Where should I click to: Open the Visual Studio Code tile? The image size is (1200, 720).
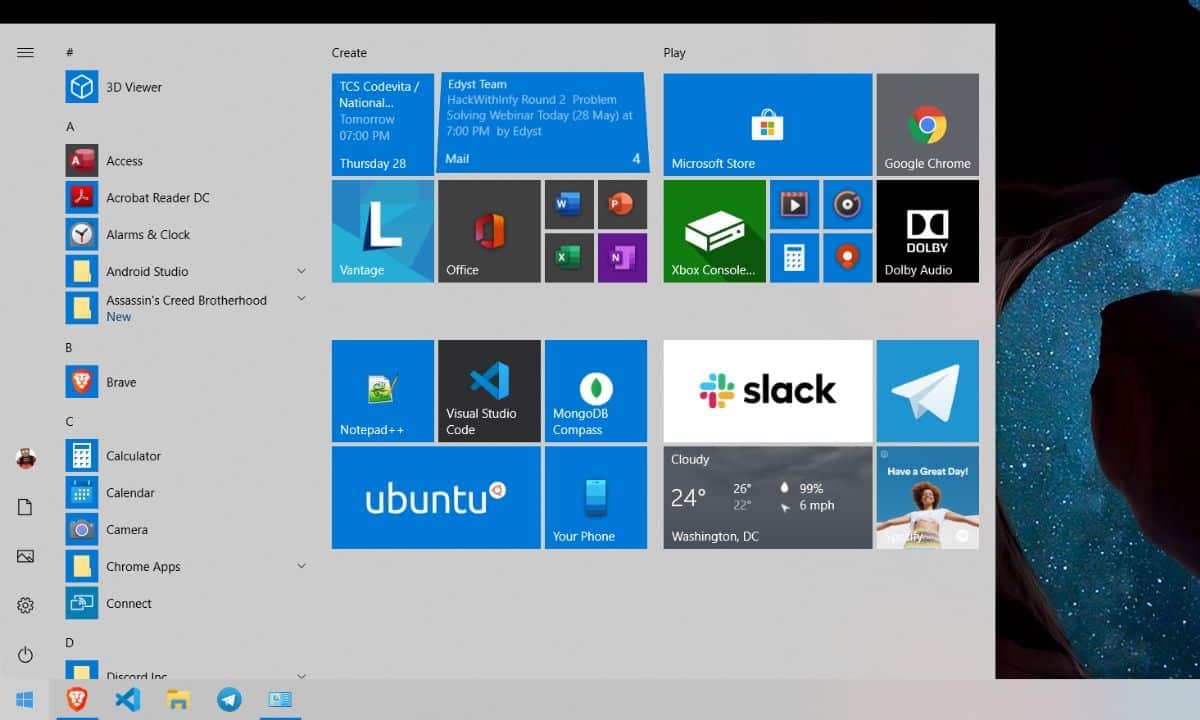(489, 390)
